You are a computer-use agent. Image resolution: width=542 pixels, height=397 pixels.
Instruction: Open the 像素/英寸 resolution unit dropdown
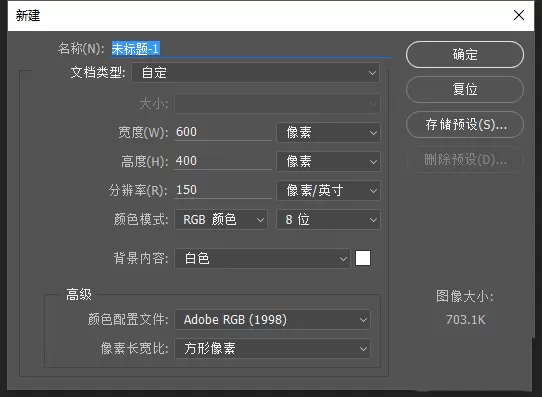click(328, 190)
